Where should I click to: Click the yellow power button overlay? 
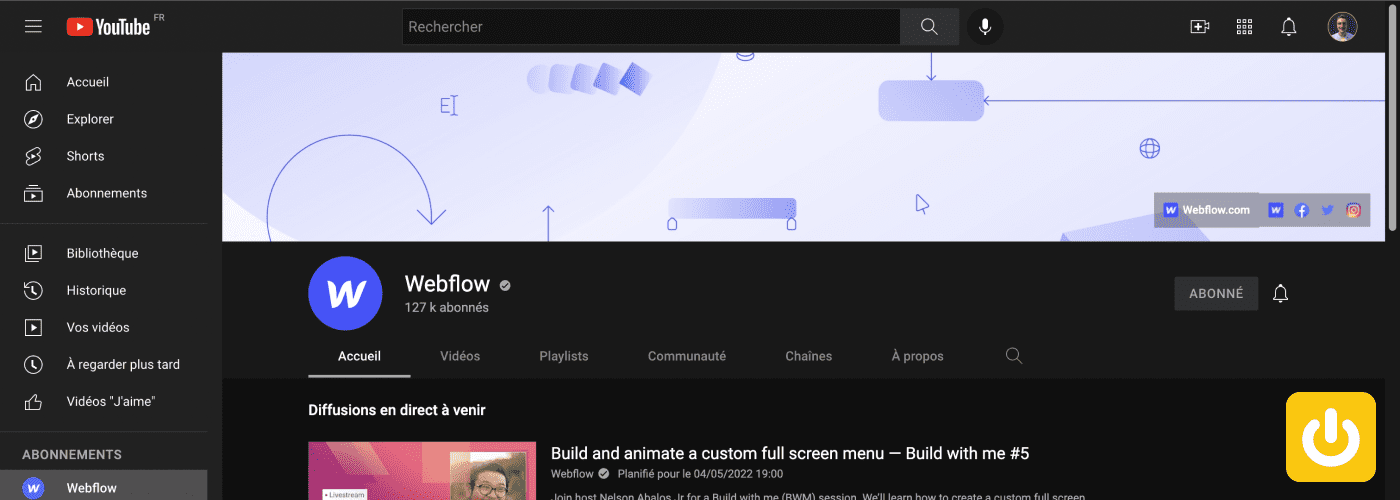point(1330,437)
